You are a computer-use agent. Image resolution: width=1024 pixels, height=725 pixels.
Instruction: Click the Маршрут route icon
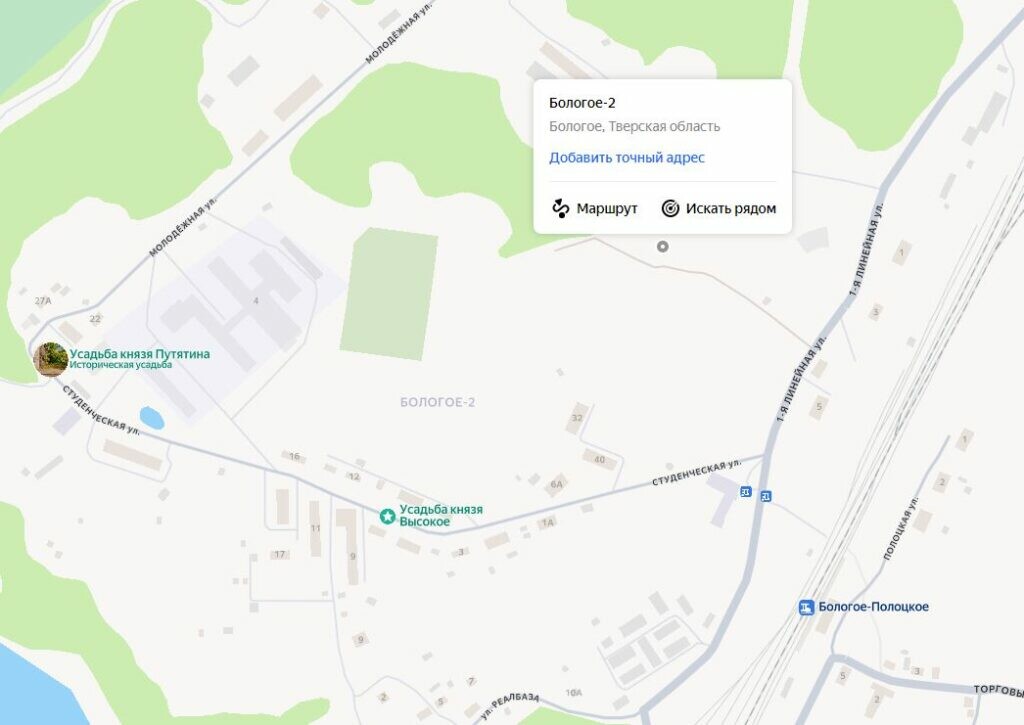[x=560, y=208]
